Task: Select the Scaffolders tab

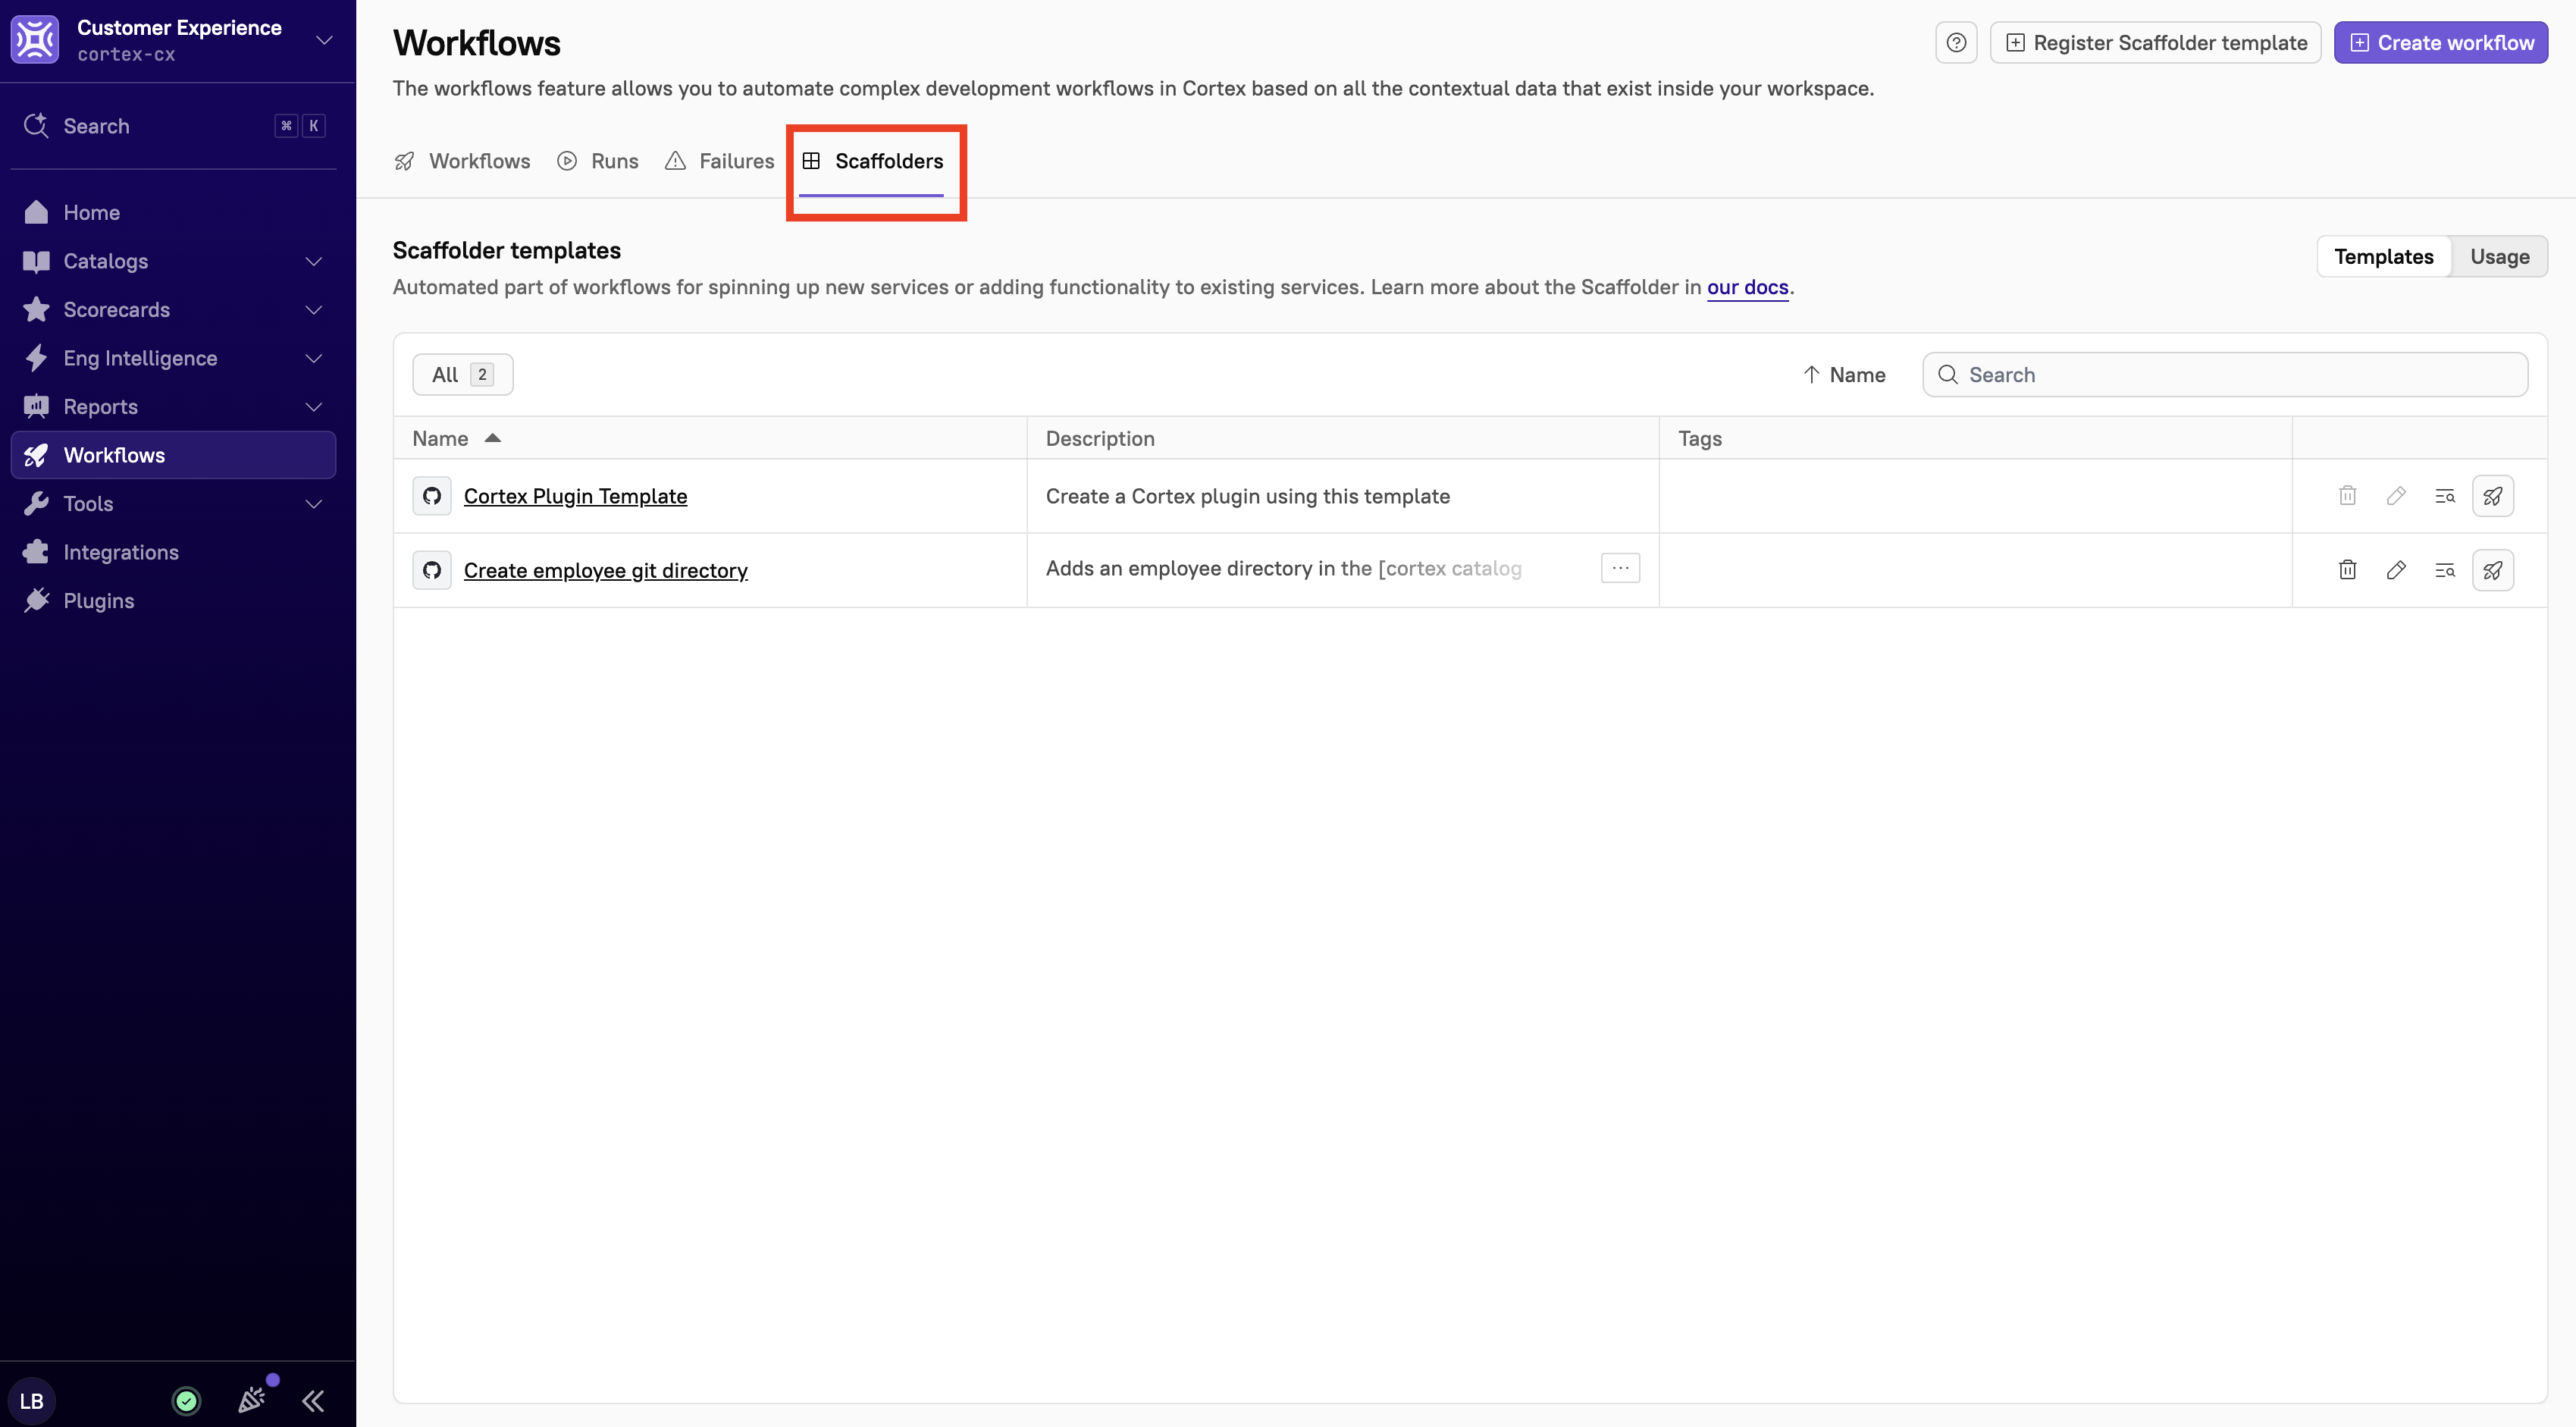Action: click(872, 161)
